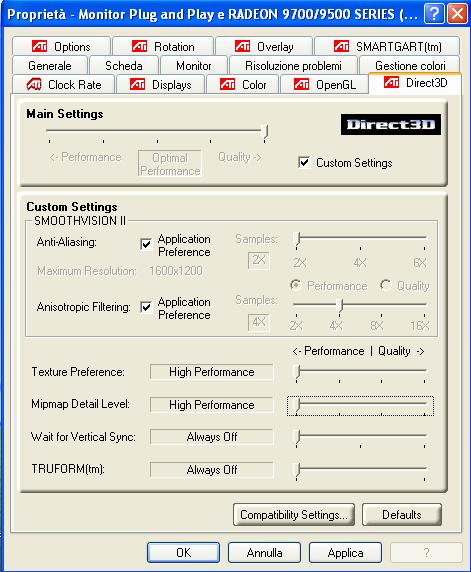The height and width of the screenshot is (572, 471).
Task: Open Risoluzione problemi tab
Action: pyautogui.click(x=293, y=65)
